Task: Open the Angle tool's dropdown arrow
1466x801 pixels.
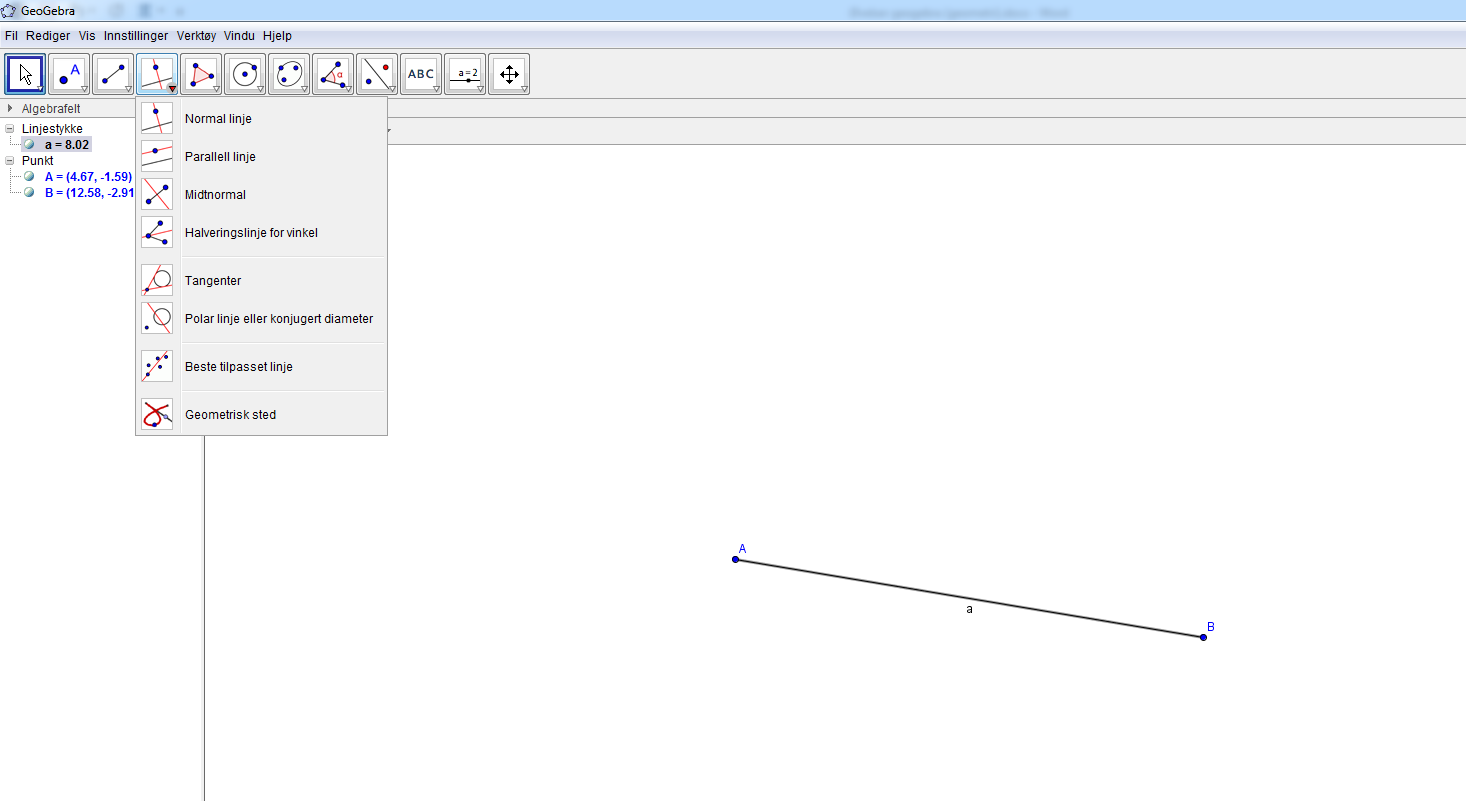Action: [x=348, y=89]
